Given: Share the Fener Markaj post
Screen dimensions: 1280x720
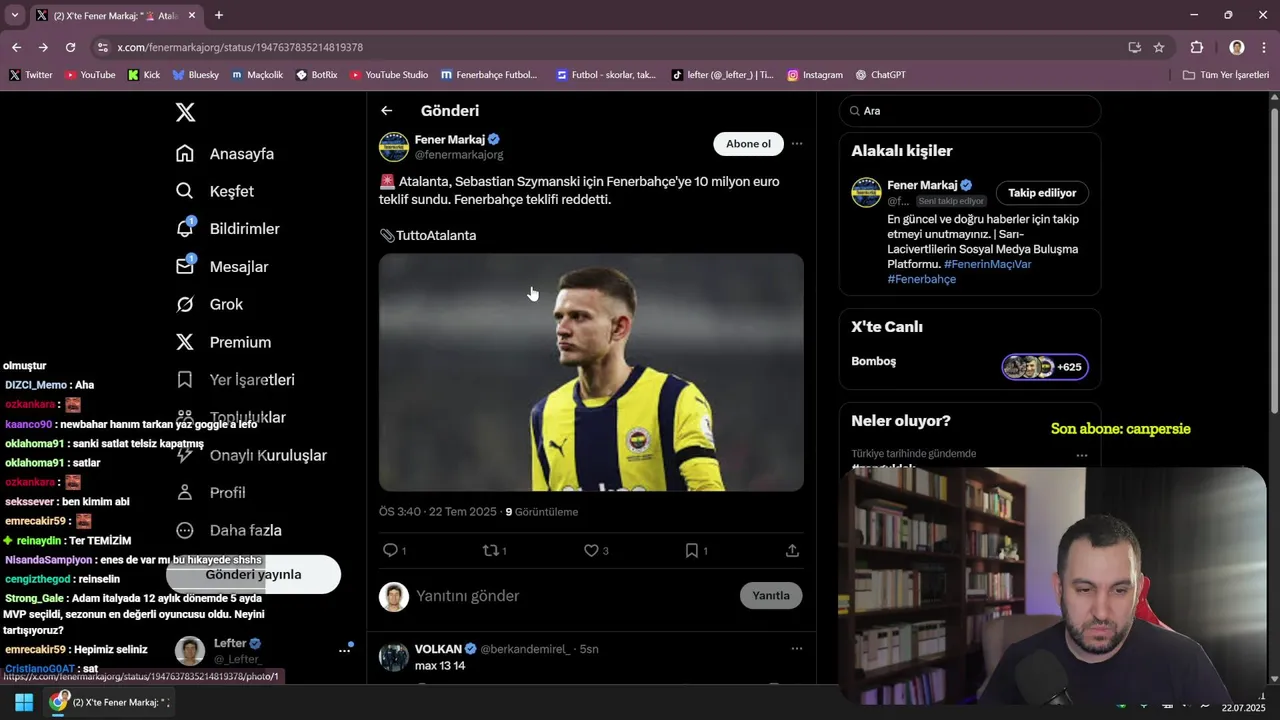Looking at the screenshot, I should (x=792, y=550).
